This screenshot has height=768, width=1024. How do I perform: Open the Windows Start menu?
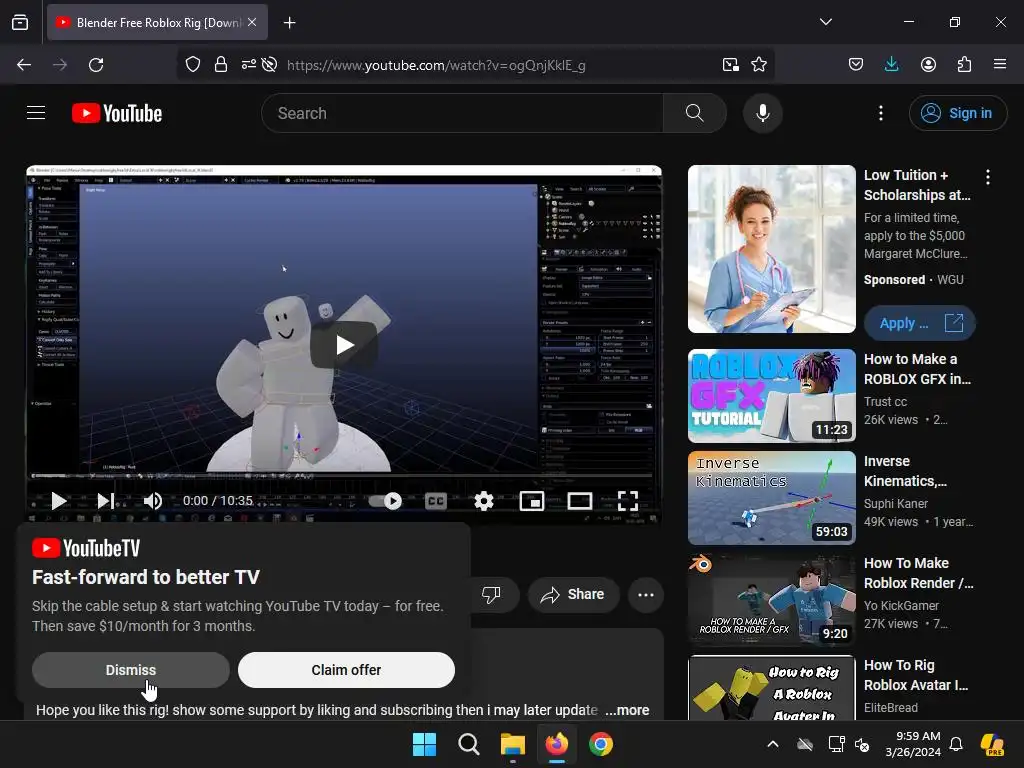tap(424, 744)
